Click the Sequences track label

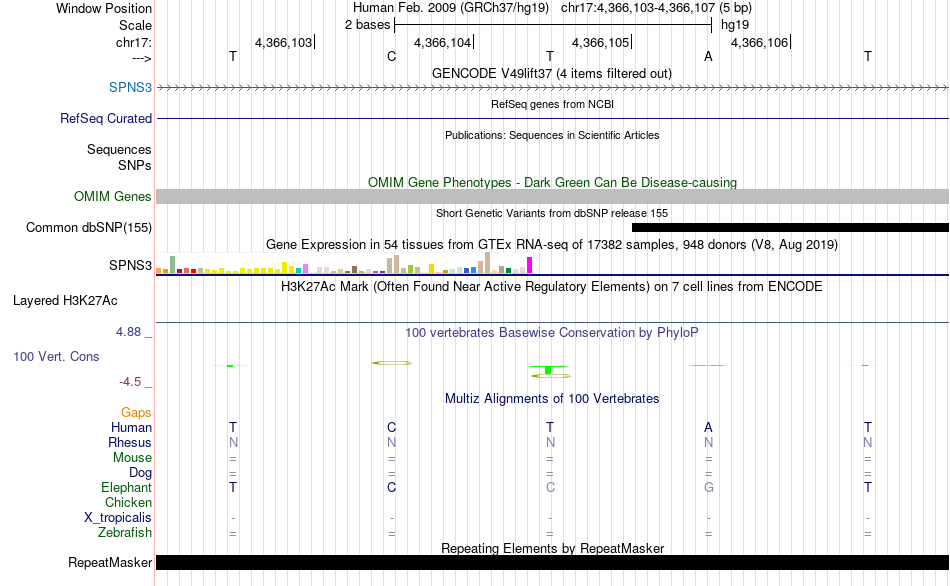pyautogui.click(x=119, y=149)
